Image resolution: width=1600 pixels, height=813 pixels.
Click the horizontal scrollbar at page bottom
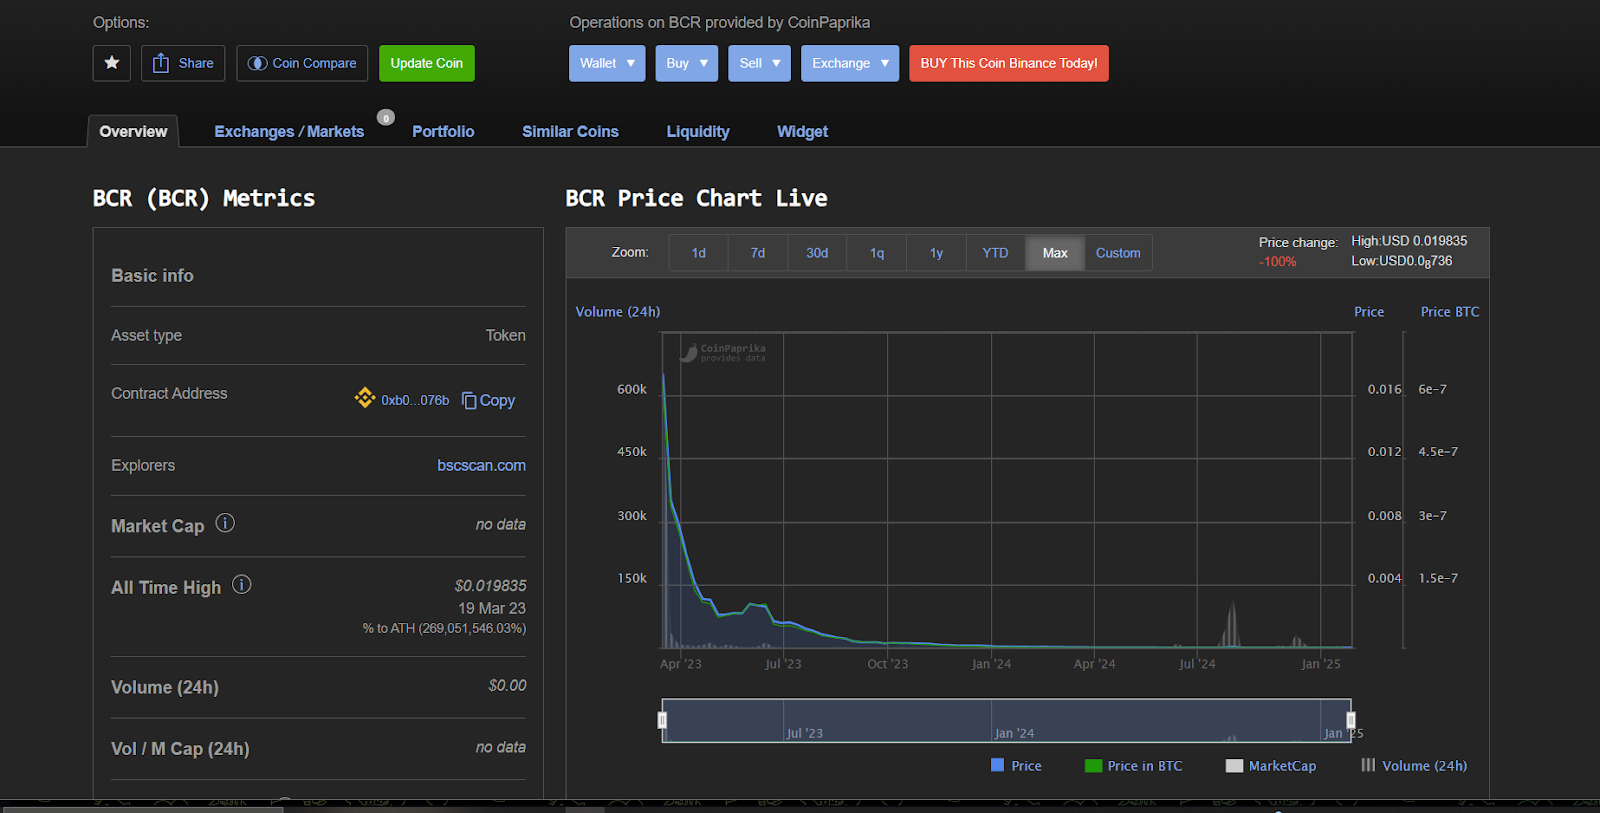(143, 809)
